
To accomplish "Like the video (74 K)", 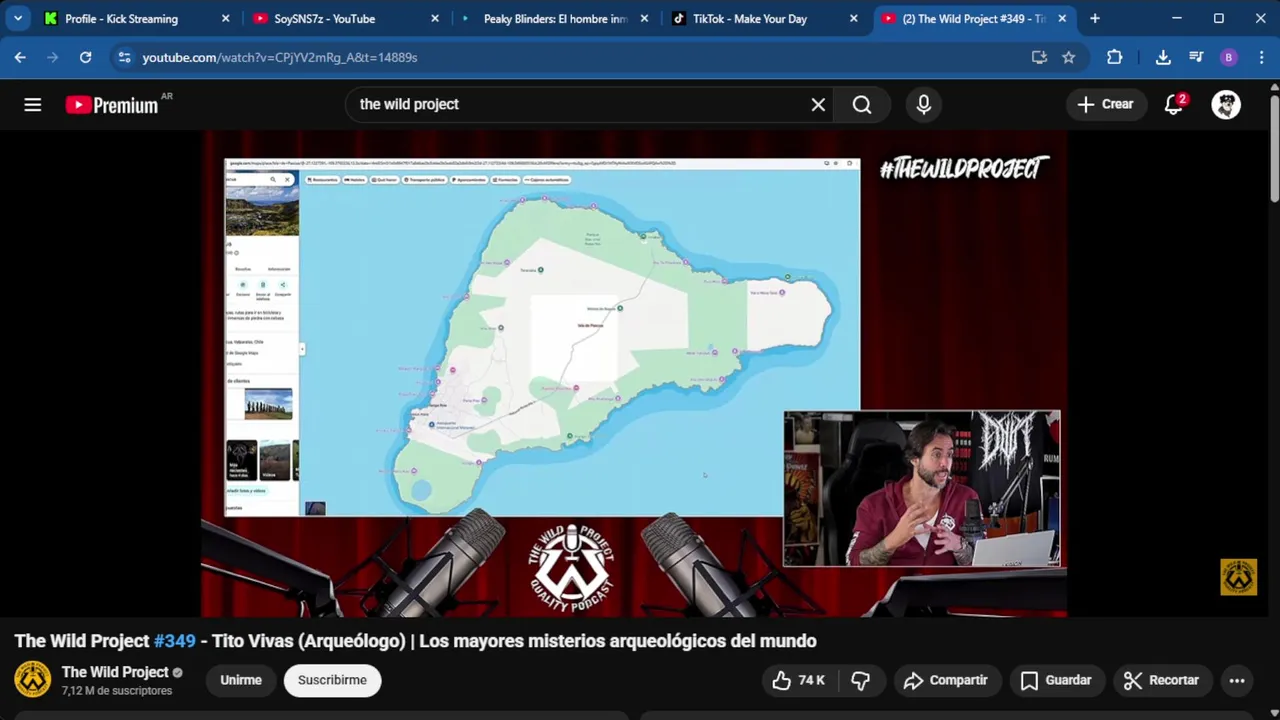I will tap(799, 680).
